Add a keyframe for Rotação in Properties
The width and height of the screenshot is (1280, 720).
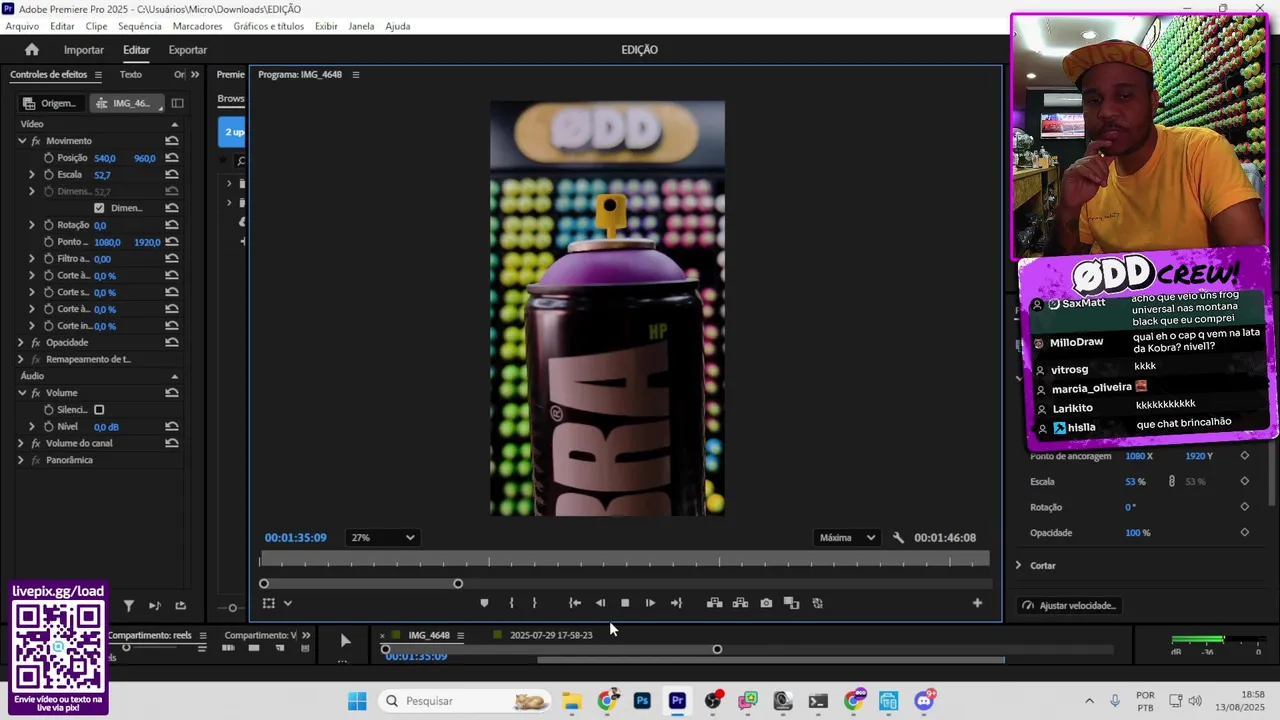point(1245,507)
